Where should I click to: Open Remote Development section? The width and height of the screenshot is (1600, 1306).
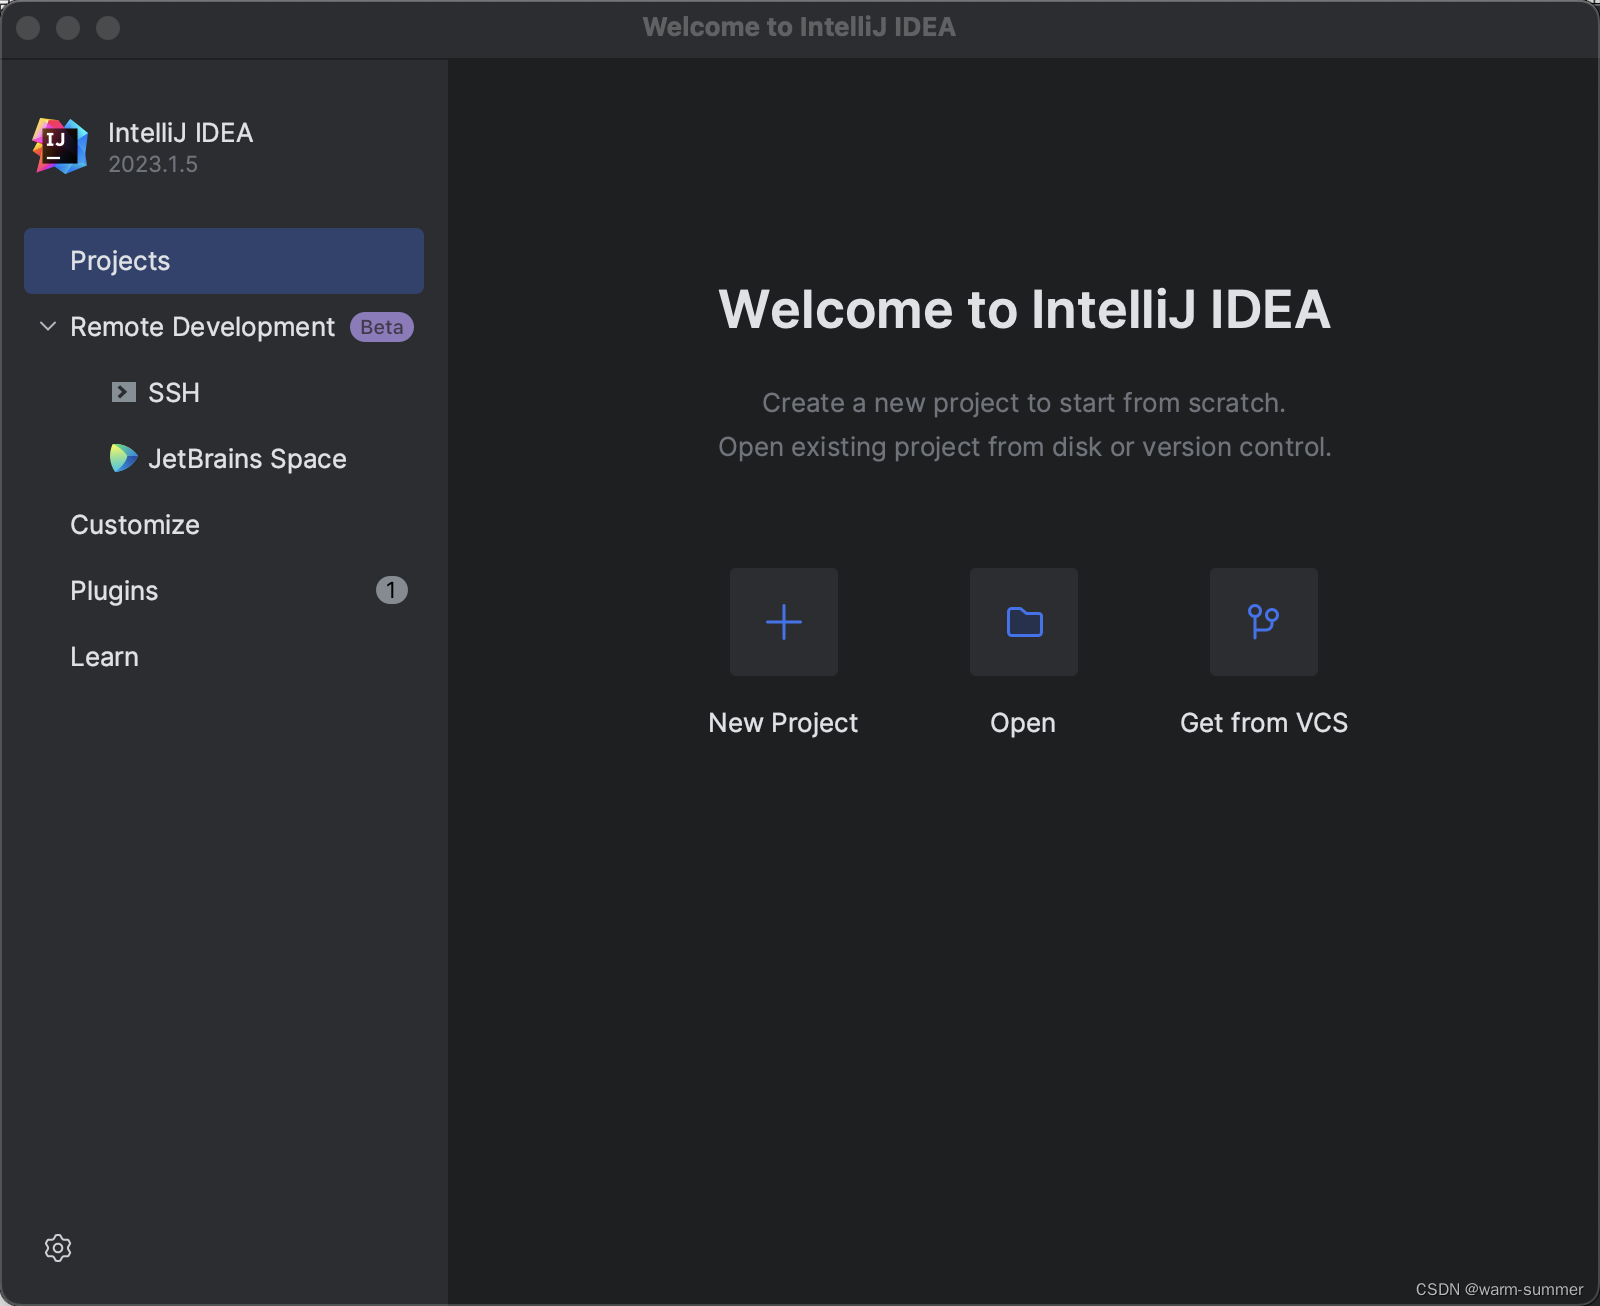[202, 327]
